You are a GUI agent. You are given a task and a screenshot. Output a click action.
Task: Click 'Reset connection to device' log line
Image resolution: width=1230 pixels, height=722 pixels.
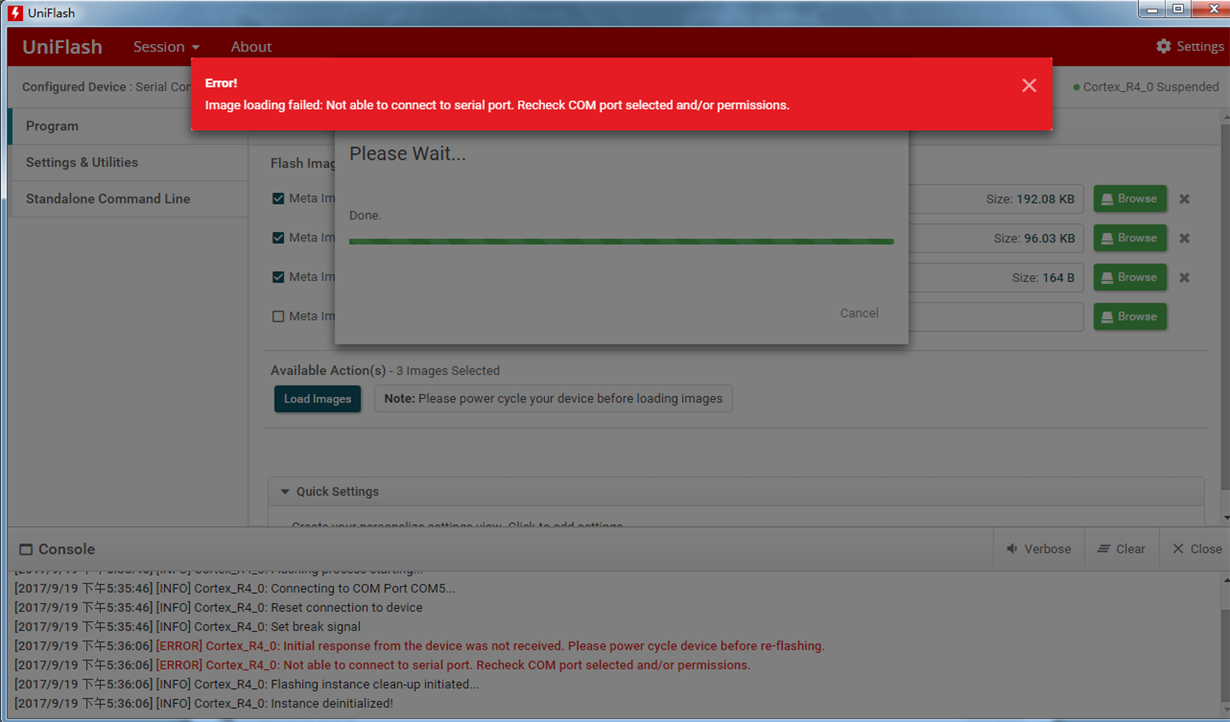pos(218,607)
